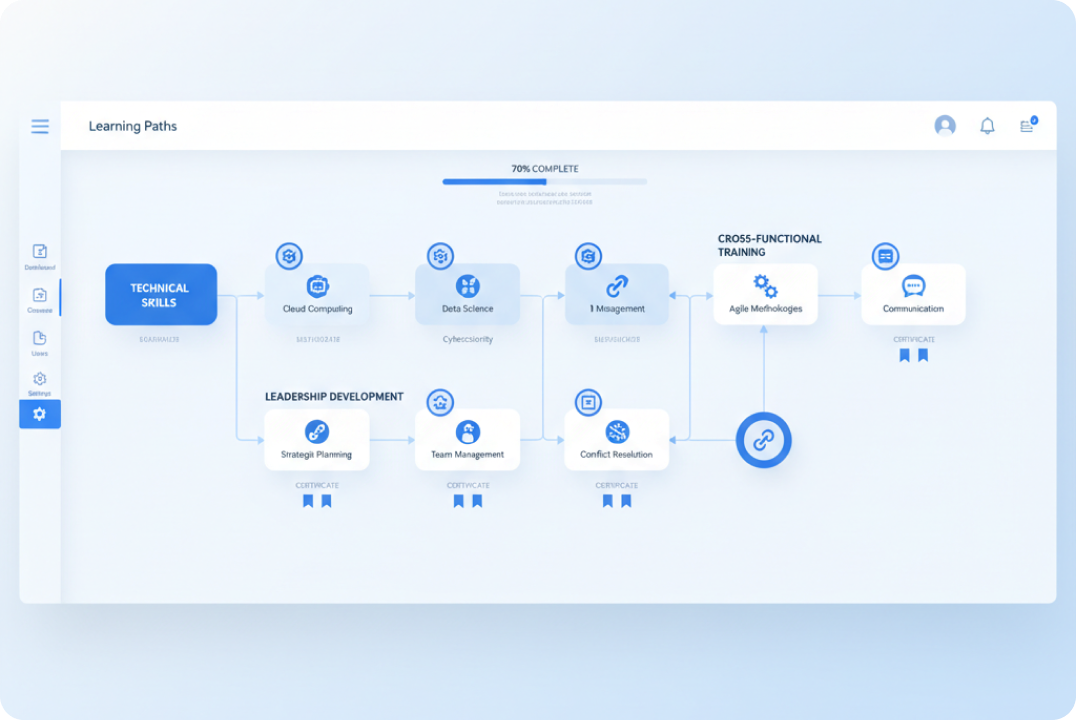The height and width of the screenshot is (720, 1076).
Task: Open the Communication card
Action: [x=913, y=294]
